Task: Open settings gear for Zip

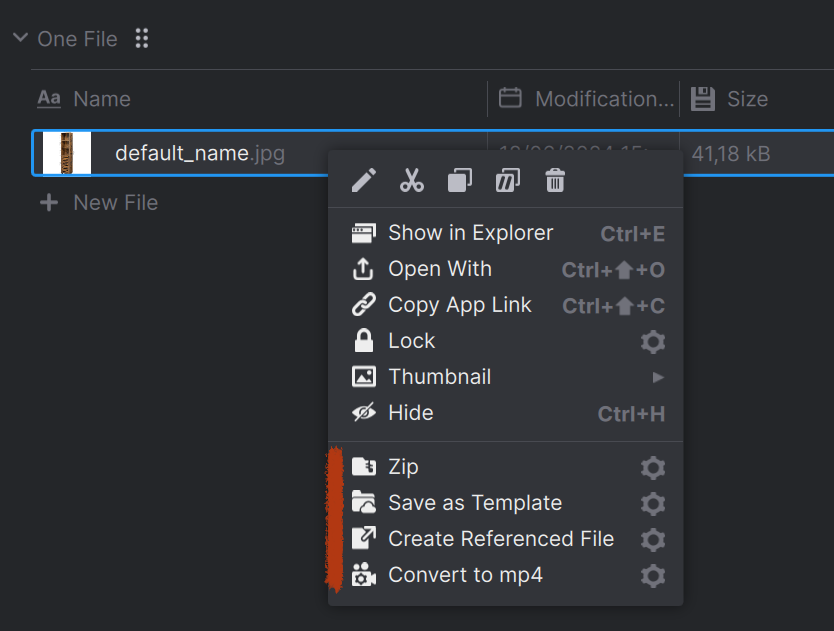Action: point(652,468)
